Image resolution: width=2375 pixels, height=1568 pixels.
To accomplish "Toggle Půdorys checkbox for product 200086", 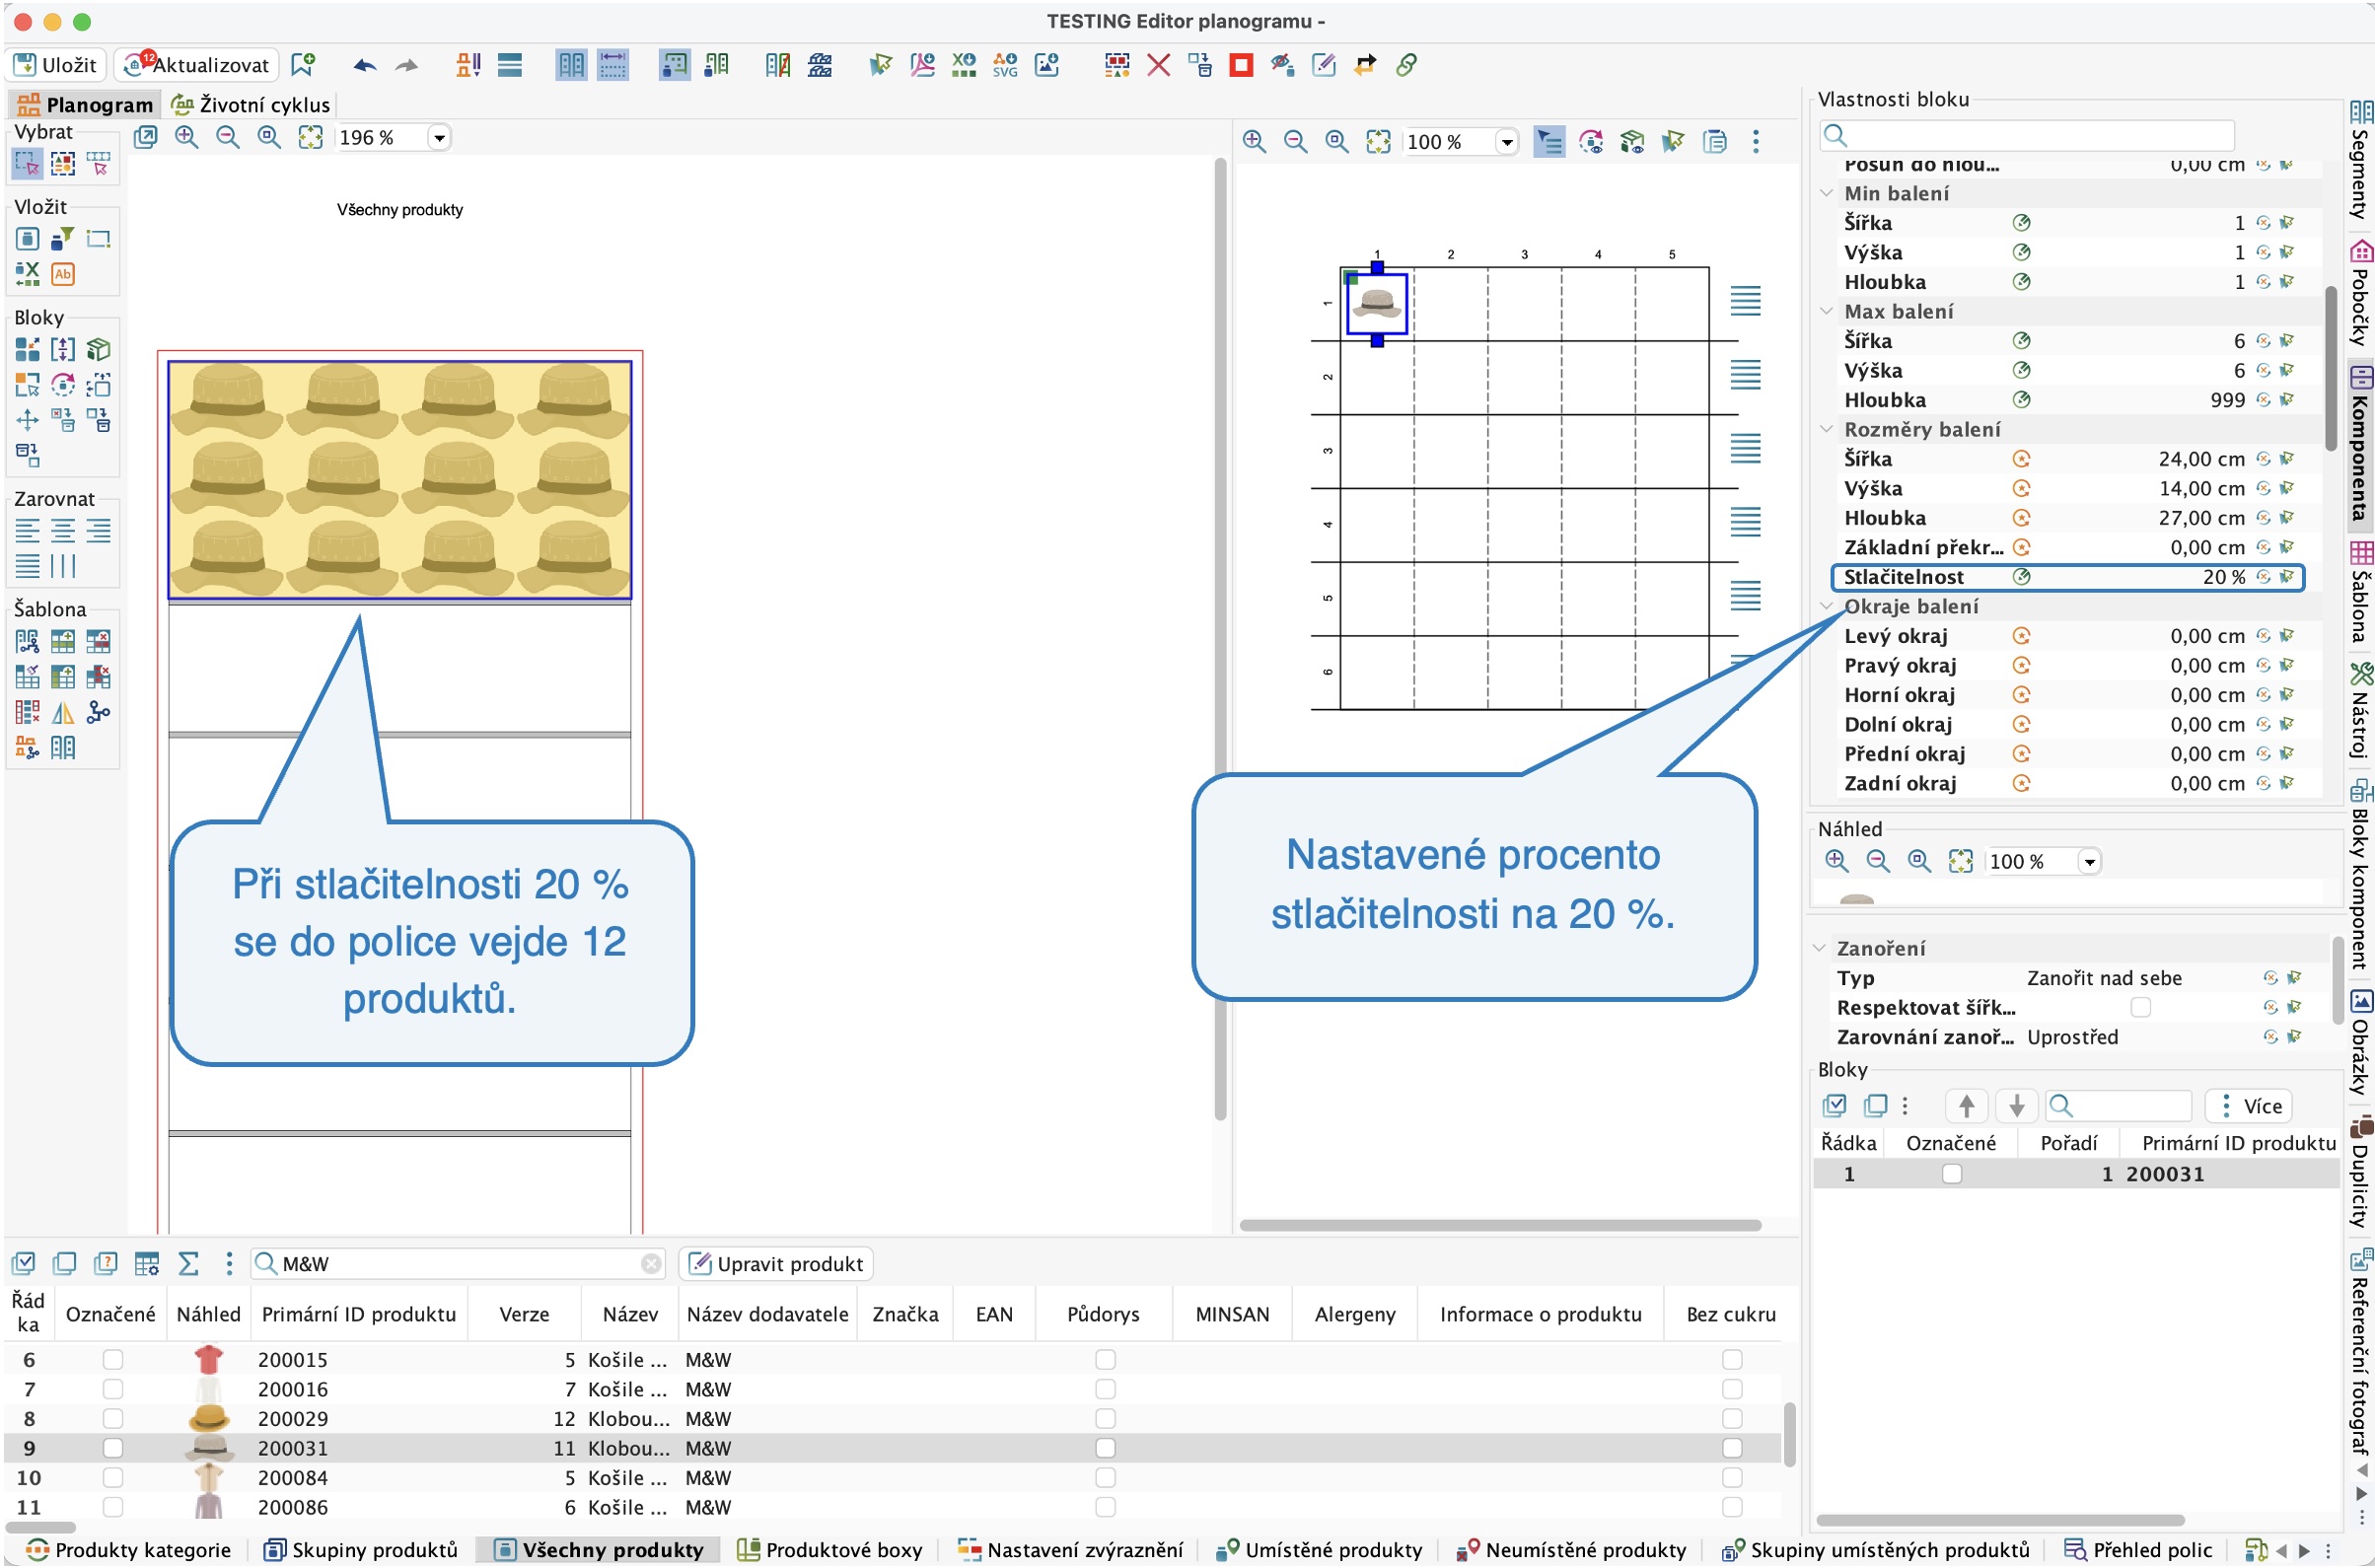I will tap(1105, 1507).
